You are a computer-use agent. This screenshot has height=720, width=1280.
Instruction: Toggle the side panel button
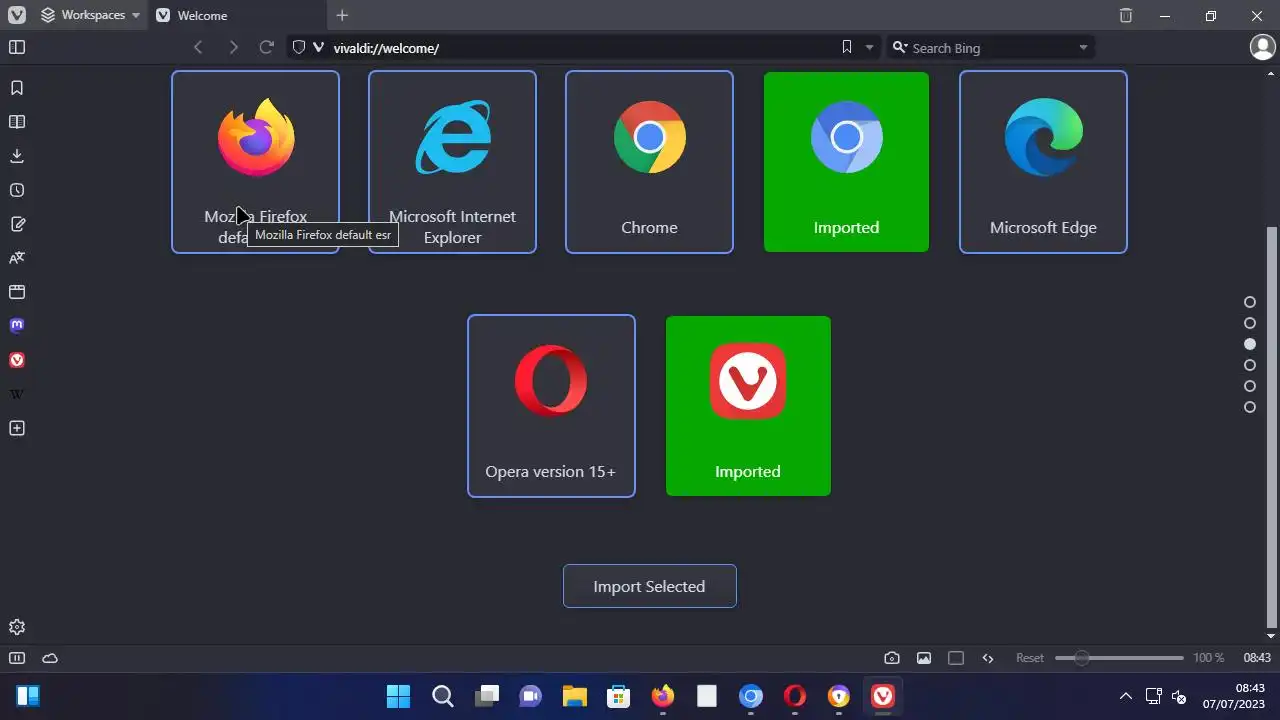17,47
